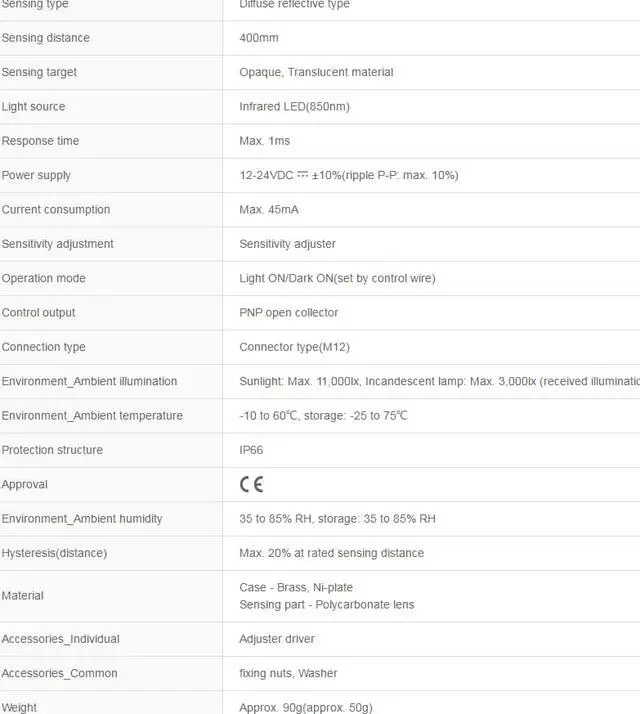
Task: Click "Opaque, Translucent material" text
Action: (316, 72)
